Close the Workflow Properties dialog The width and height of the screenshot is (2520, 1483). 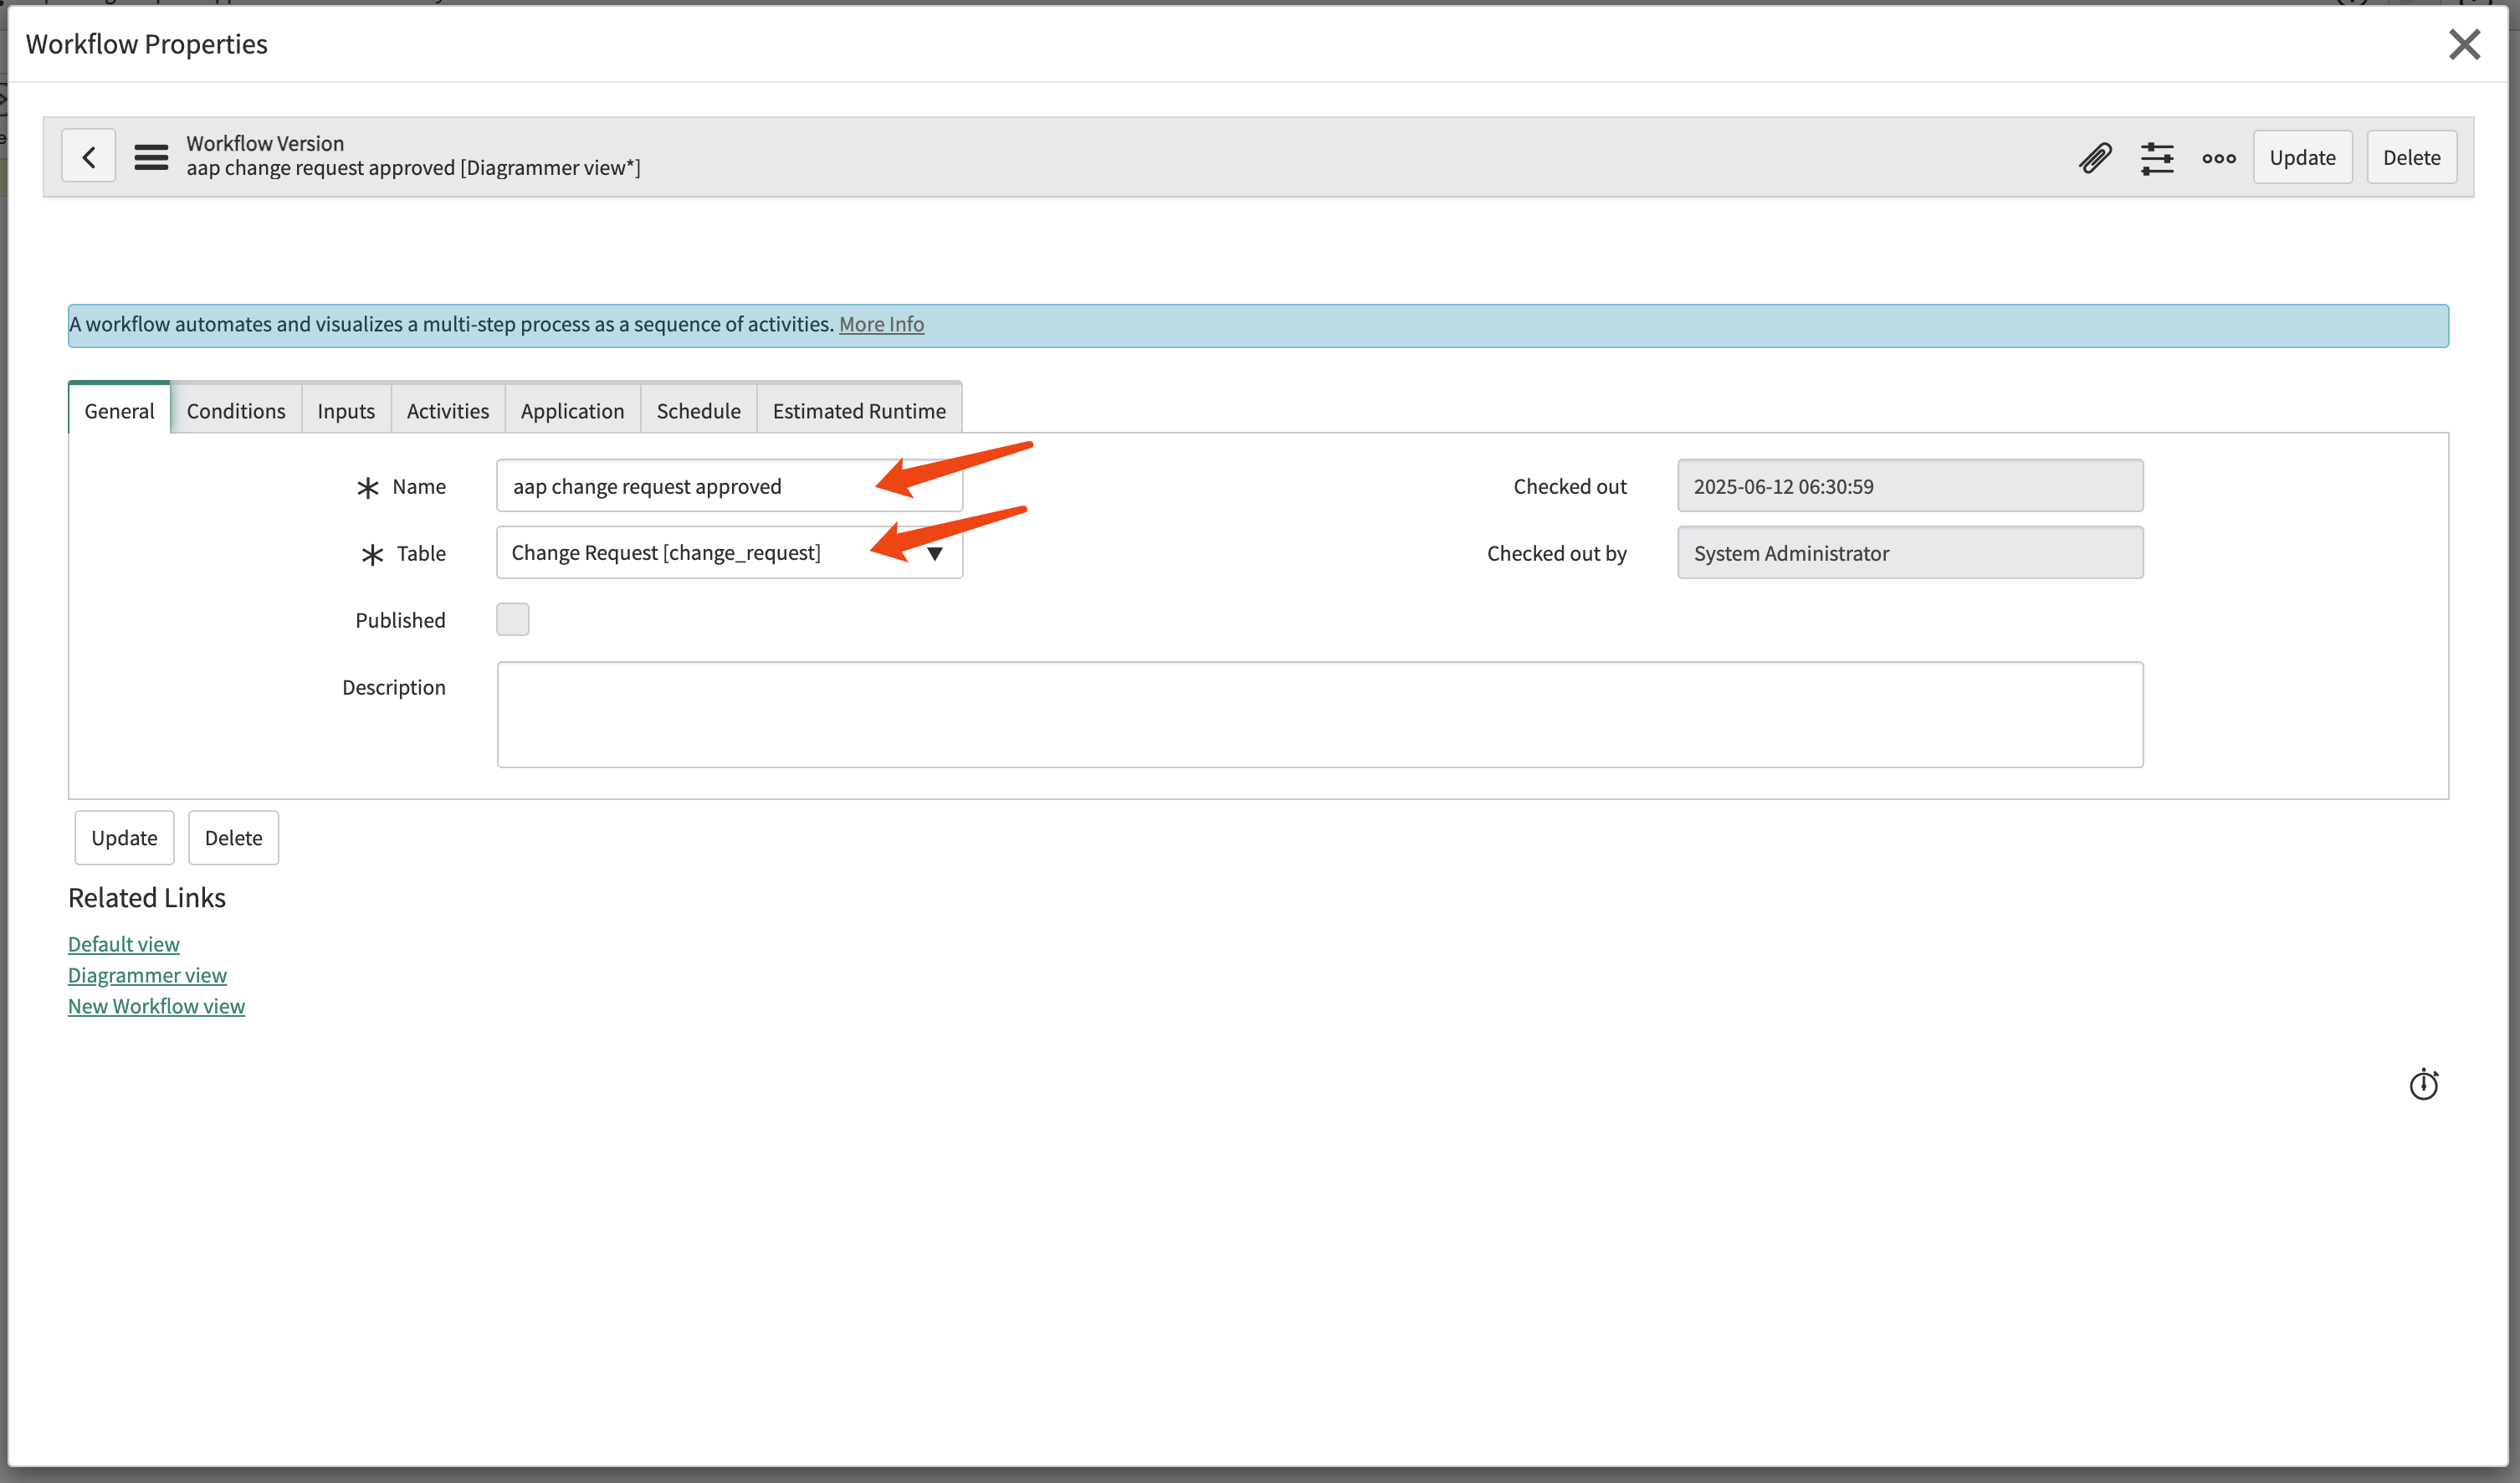pyautogui.click(x=2464, y=44)
